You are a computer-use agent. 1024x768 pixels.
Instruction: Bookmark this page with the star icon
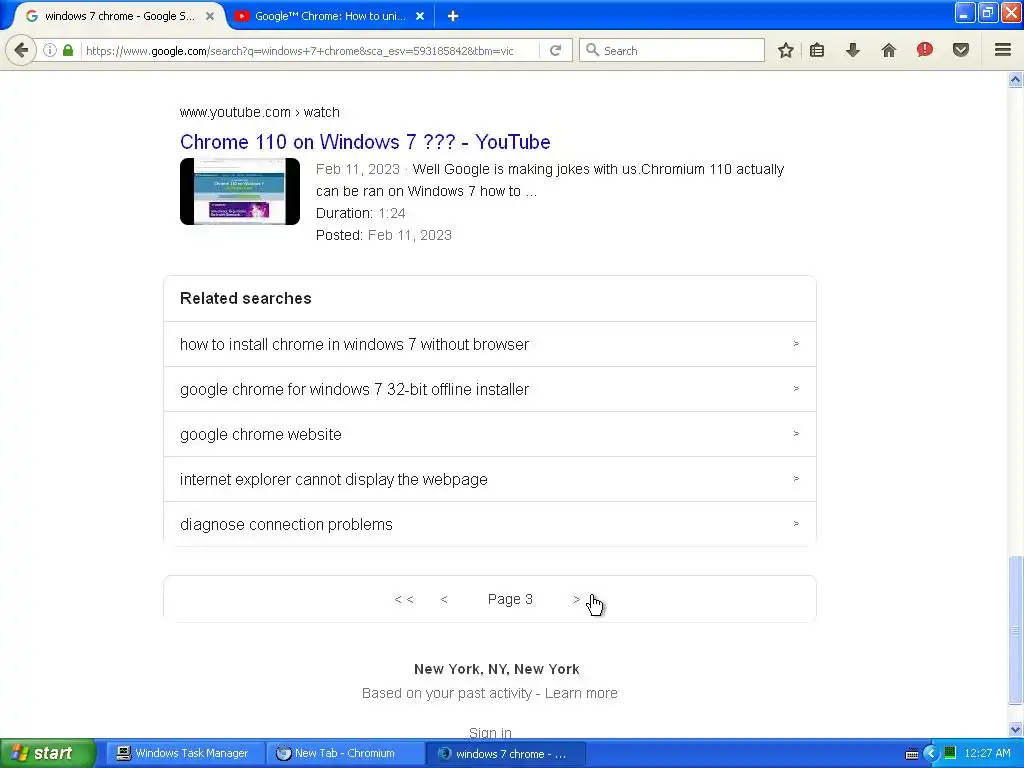click(786, 50)
